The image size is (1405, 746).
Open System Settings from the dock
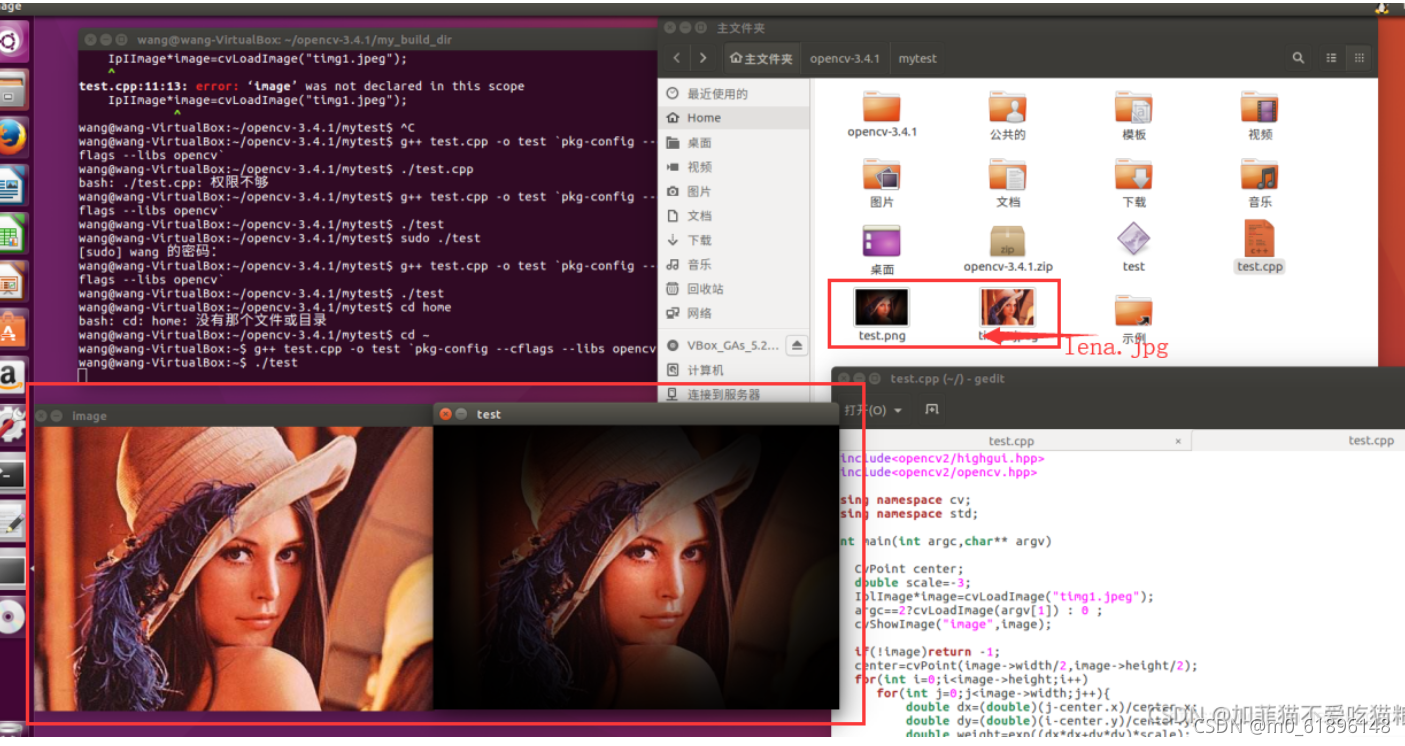pyautogui.click(x=12, y=426)
